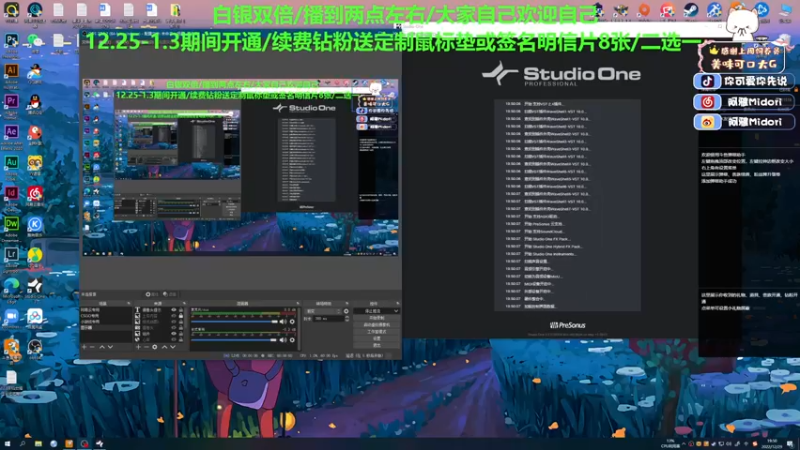800x450 pixels.
Task: Open Adobe InDesign desktop shortcut
Action: 11,194
